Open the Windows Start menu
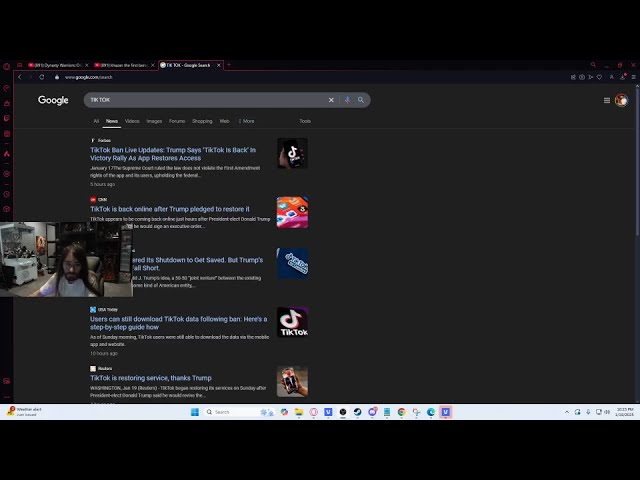 (x=195, y=412)
